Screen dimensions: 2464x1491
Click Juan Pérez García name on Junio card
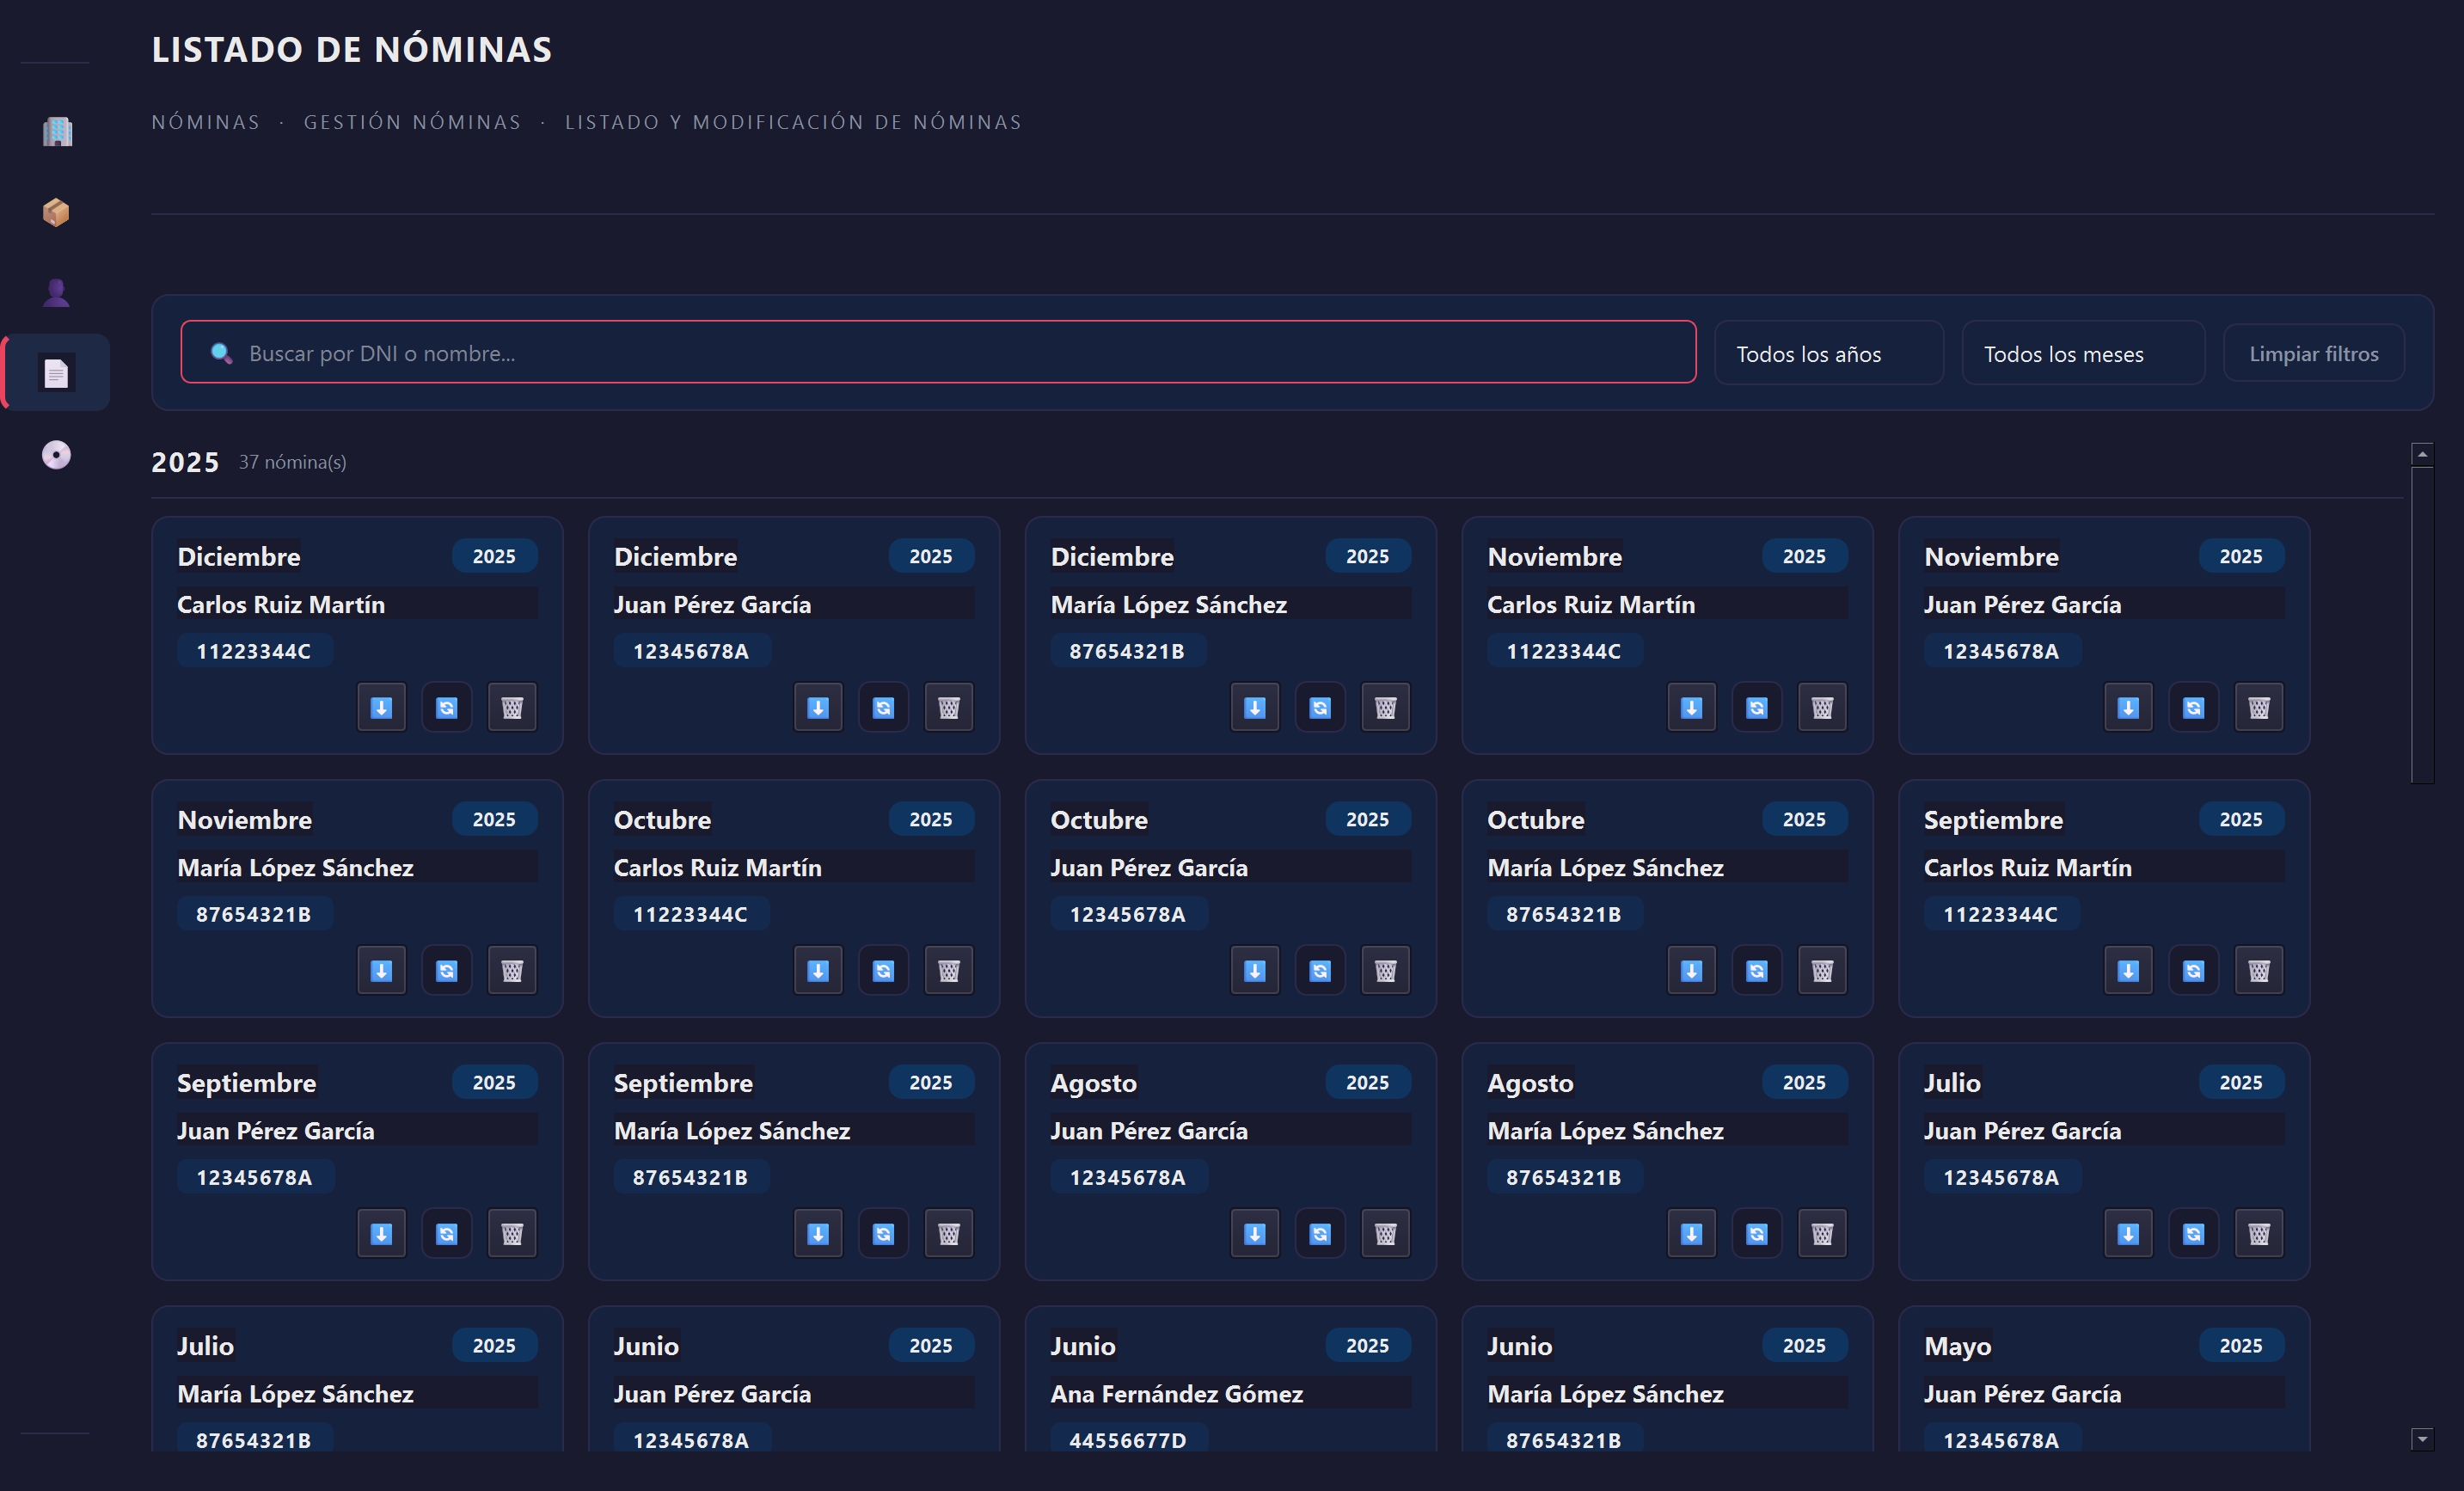713,1394
